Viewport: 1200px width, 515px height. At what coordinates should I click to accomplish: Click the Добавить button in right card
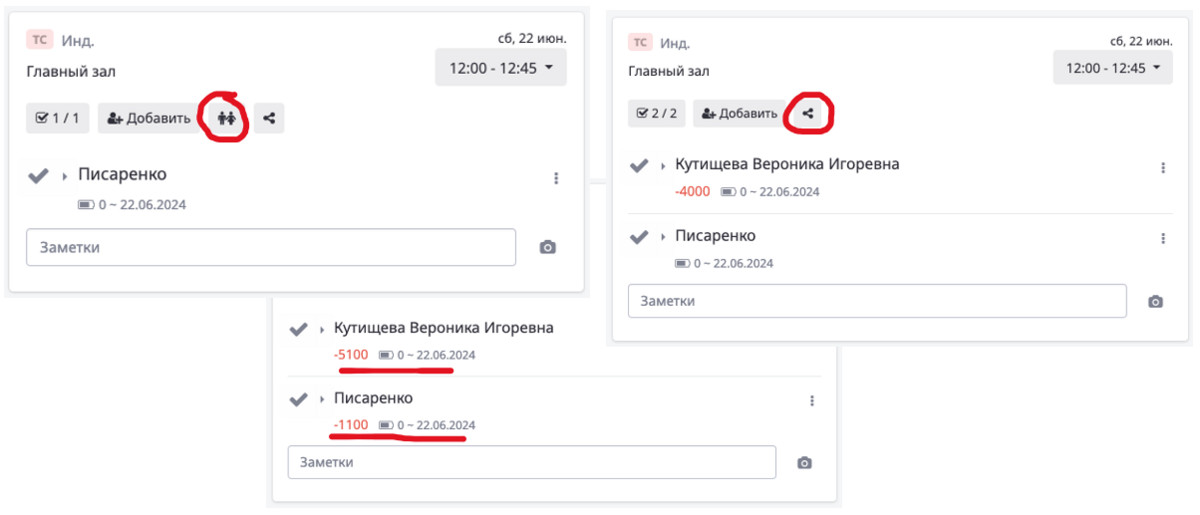740,113
